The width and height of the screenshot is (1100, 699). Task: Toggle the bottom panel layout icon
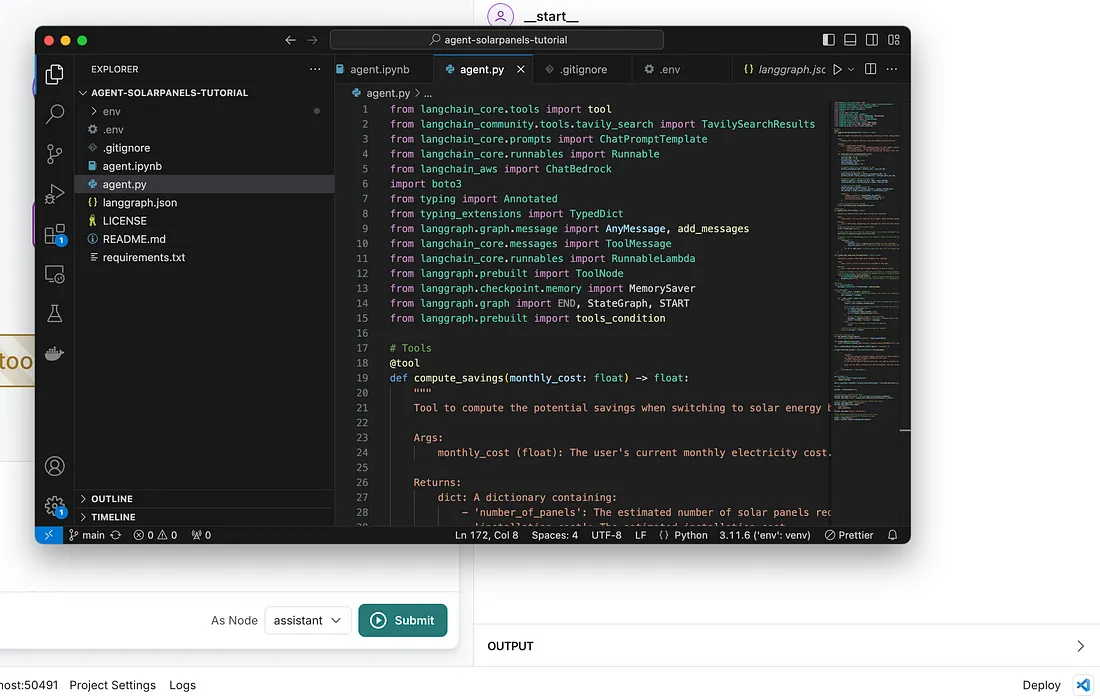[x=850, y=40]
